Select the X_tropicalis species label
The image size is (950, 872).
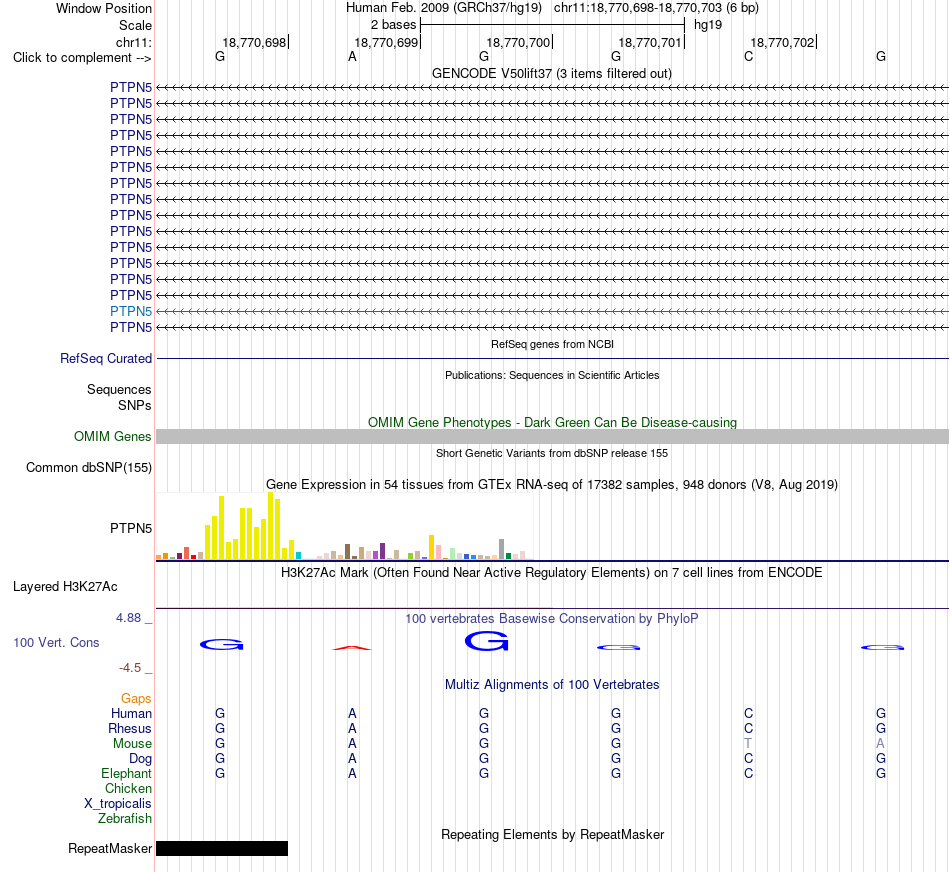(118, 804)
